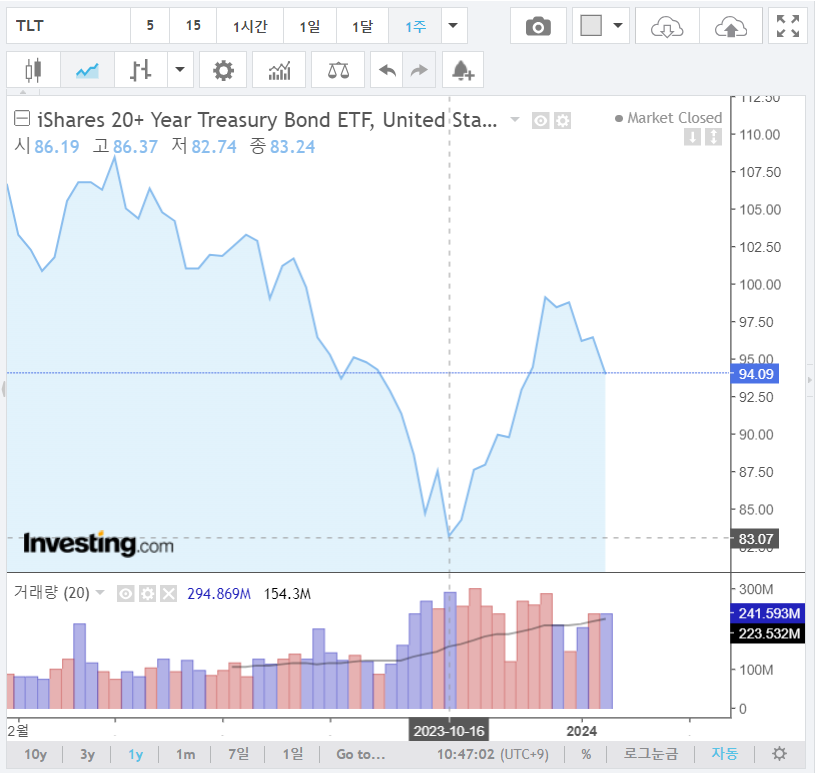This screenshot has height=773, width=816.
Task: Undo last chart action
Action: pyautogui.click(x=387, y=70)
